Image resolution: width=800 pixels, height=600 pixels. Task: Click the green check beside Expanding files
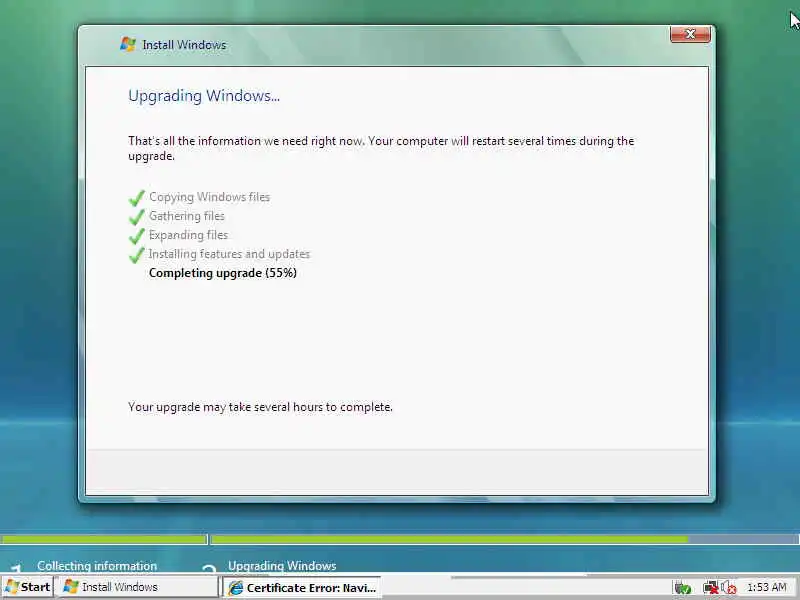coord(137,236)
